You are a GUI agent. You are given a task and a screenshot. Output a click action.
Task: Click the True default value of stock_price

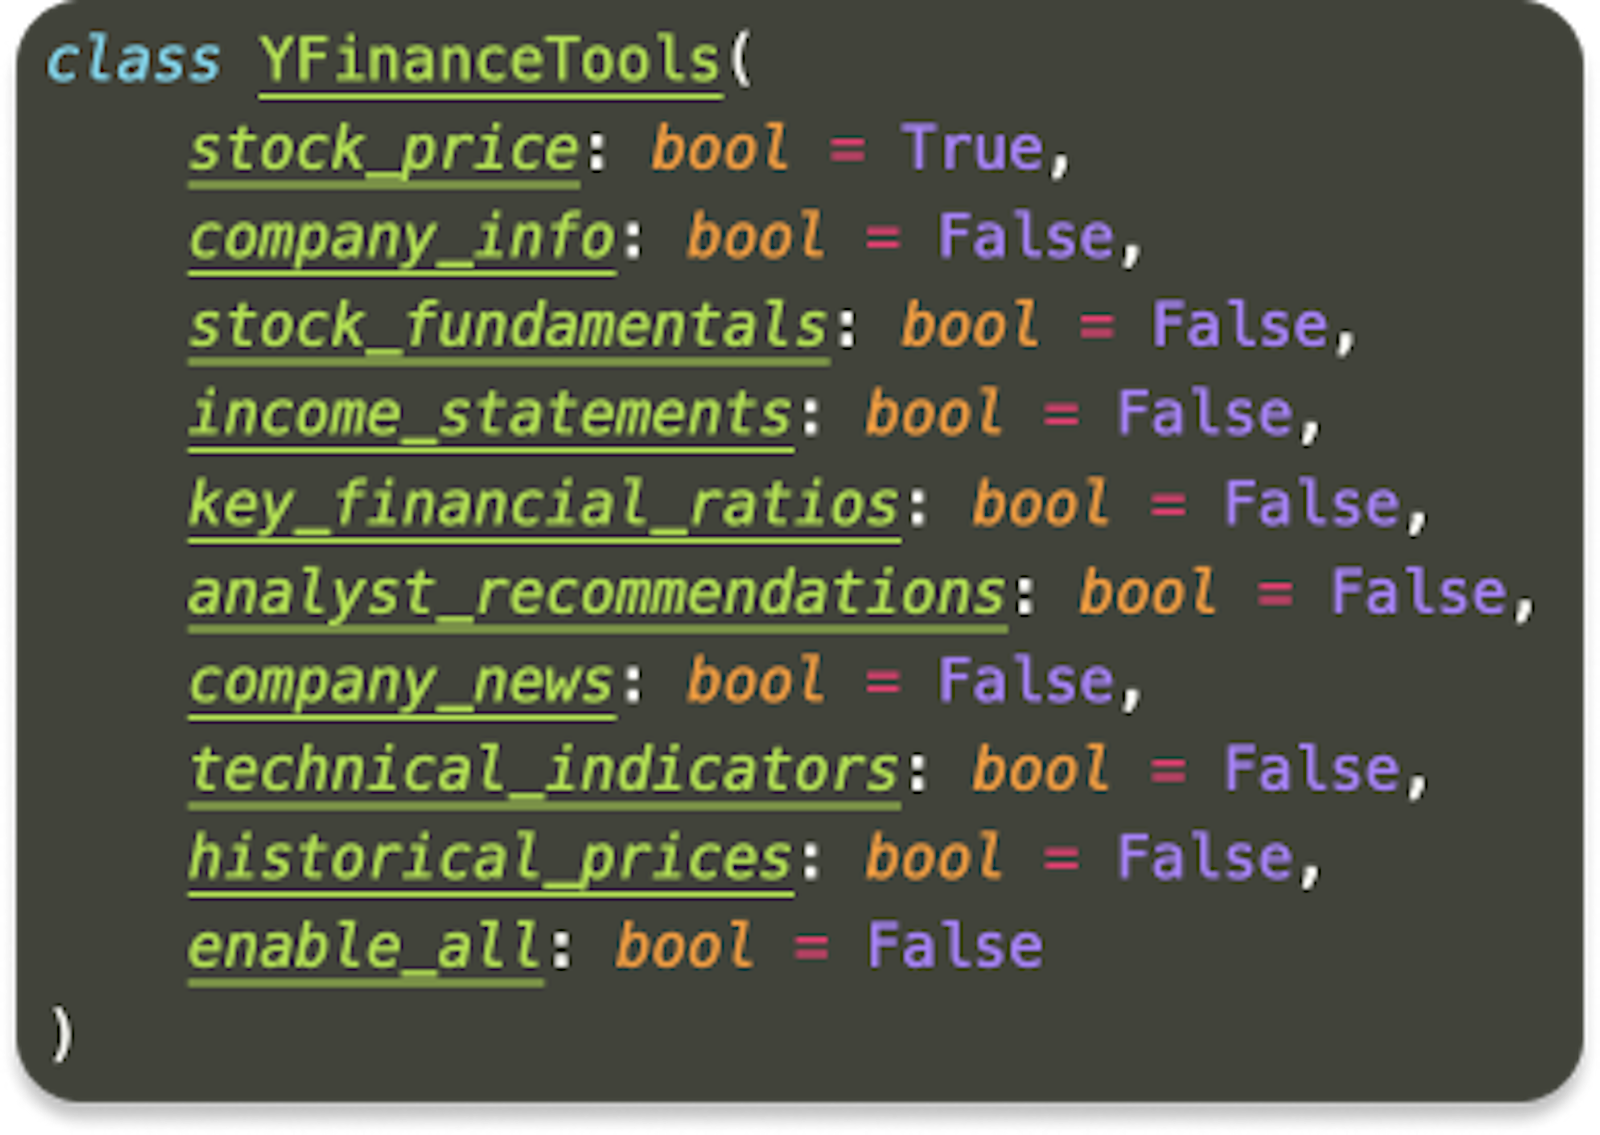click(x=973, y=150)
